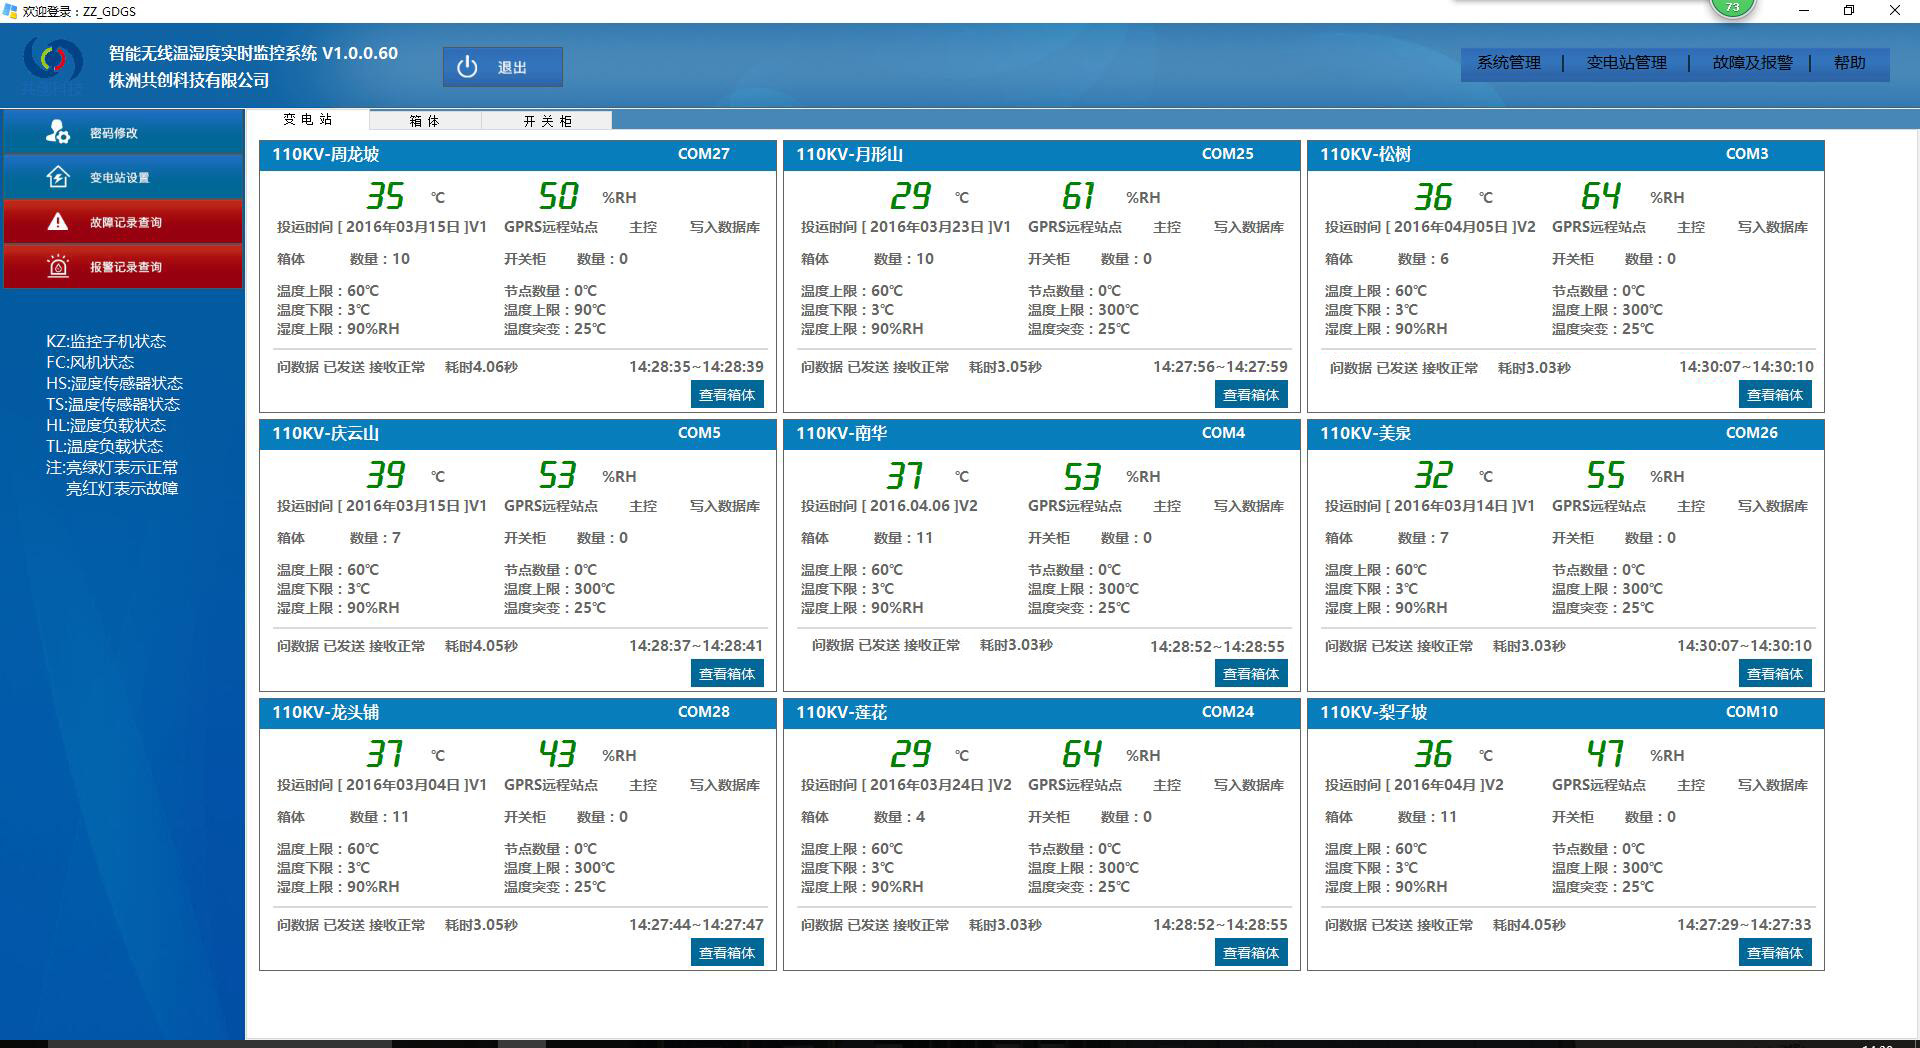1920x1048 pixels.
Task: Switch to the 开关柜 tab
Action: click(547, 121)
